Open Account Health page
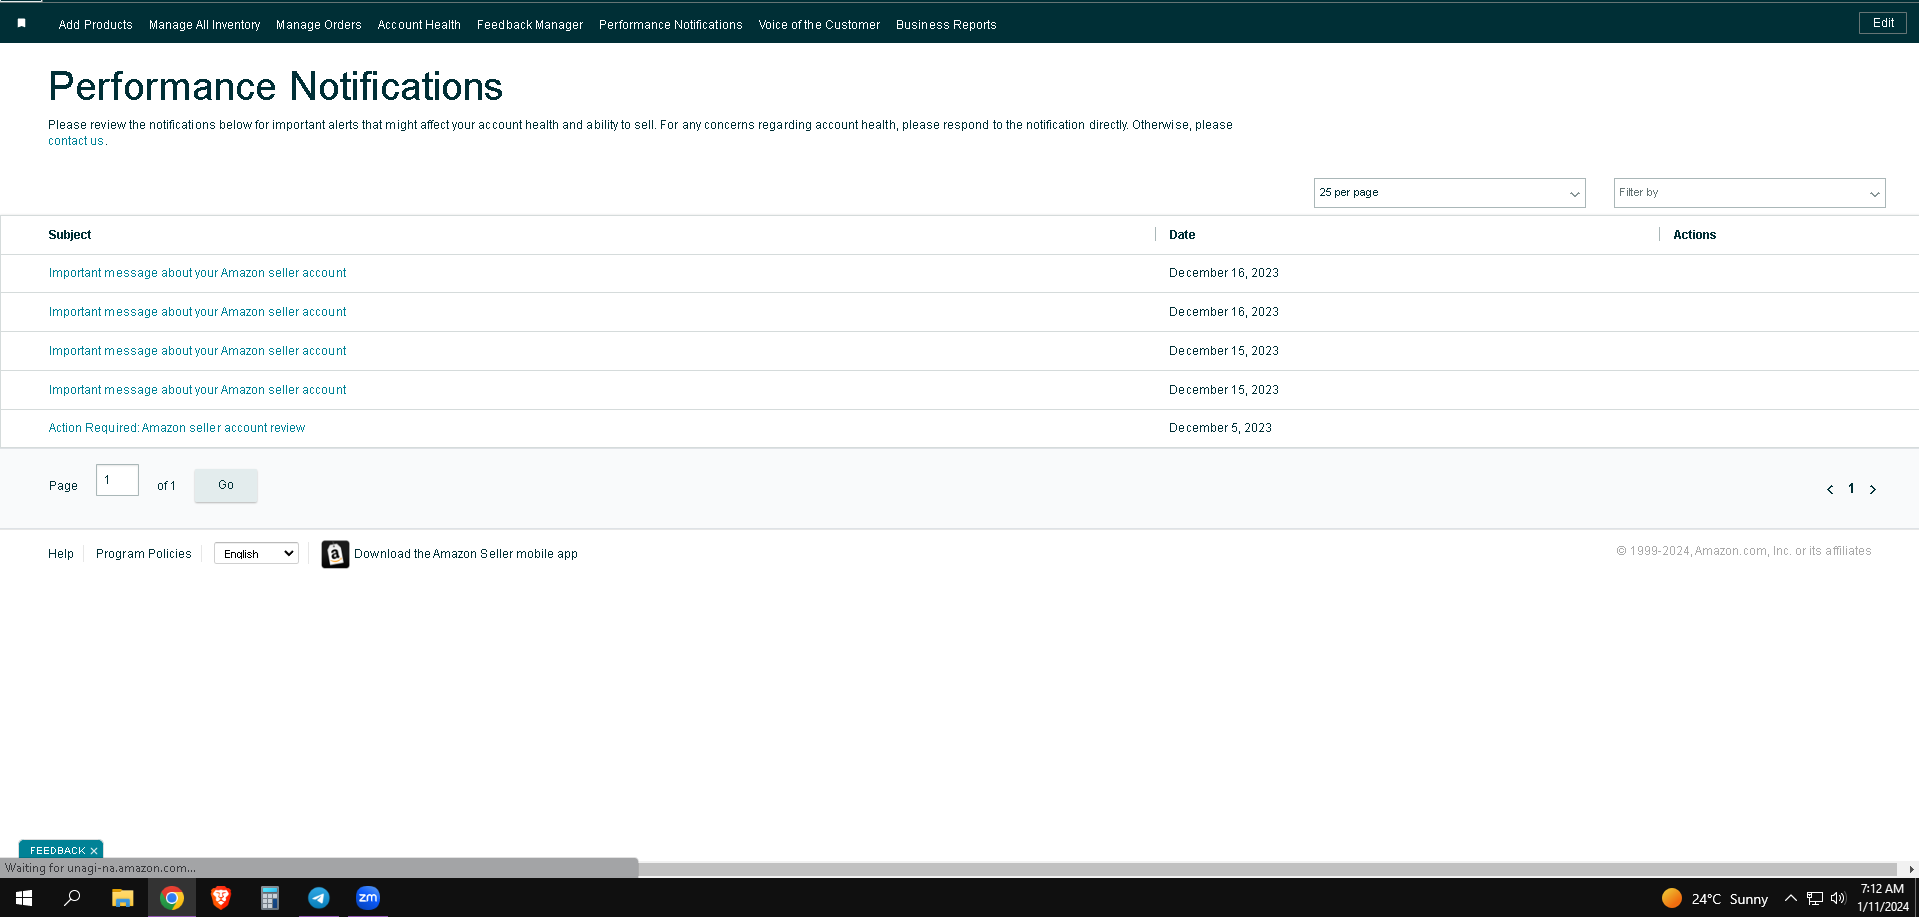 419,25
